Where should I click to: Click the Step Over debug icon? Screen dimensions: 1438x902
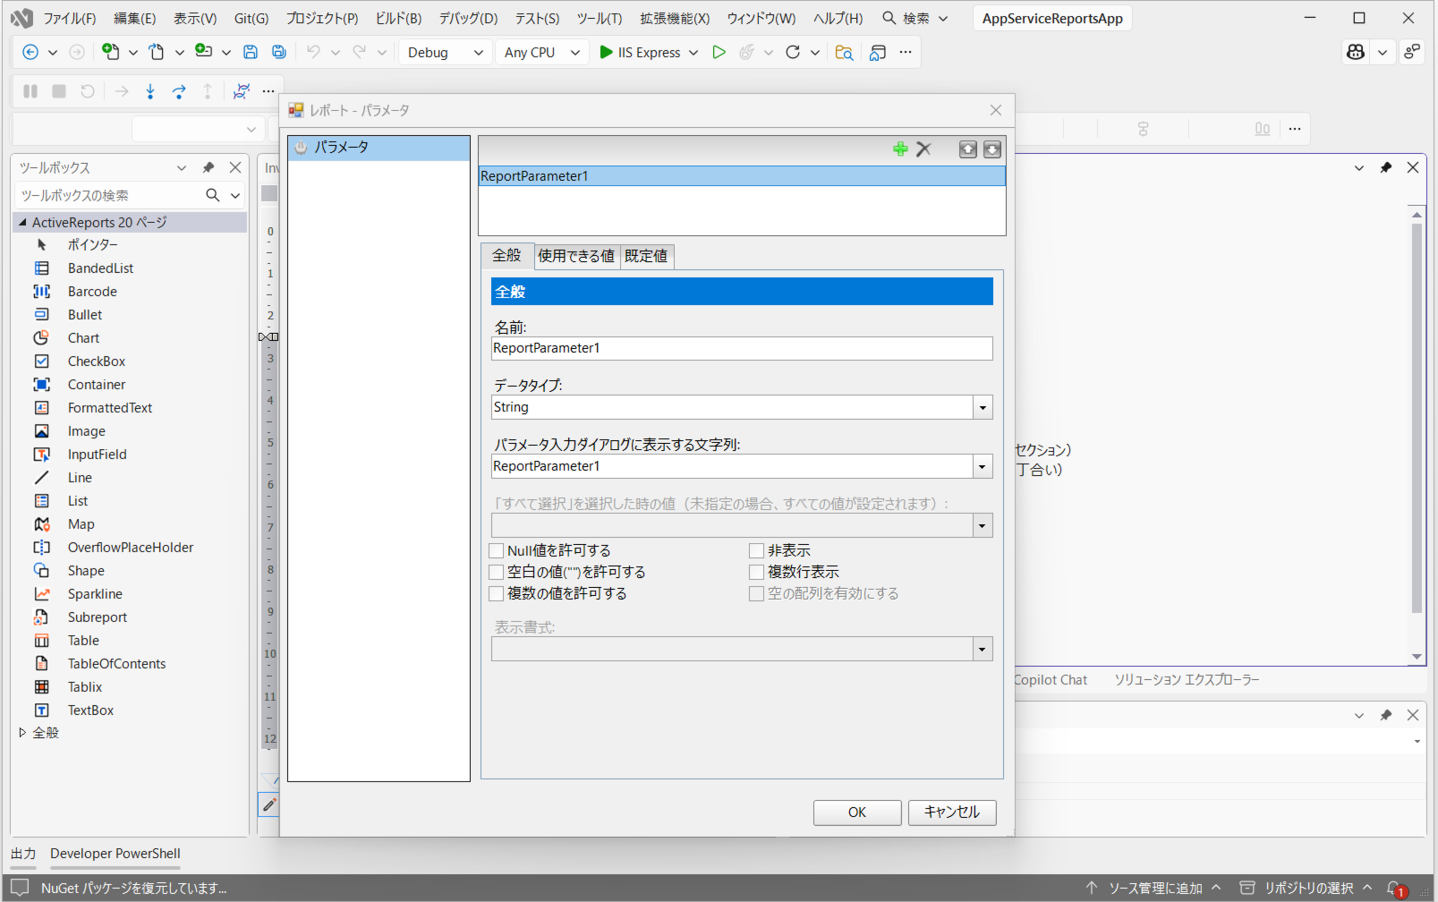click(179, 91)
